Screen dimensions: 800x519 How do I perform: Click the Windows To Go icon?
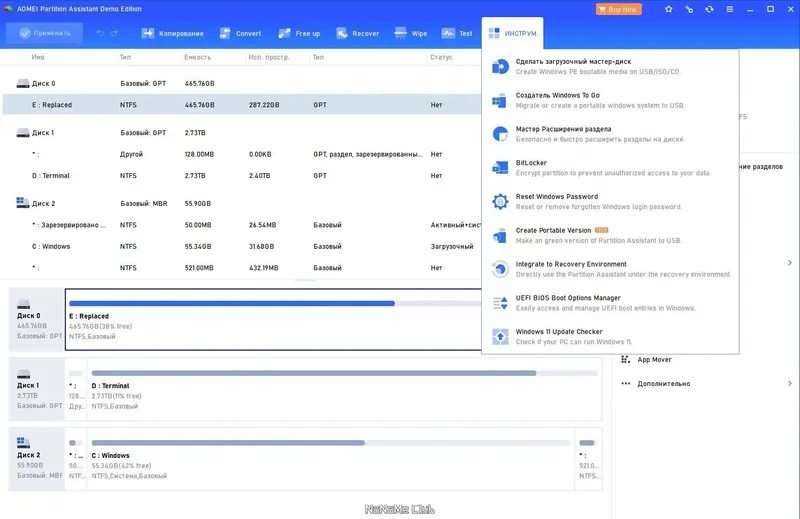click(x=500, y=101)
